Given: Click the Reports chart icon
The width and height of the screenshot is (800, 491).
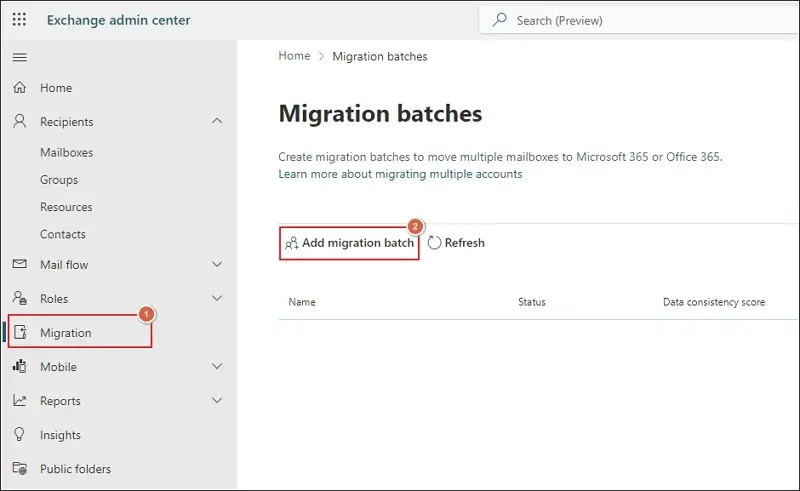Looking at the screenshot, I should tap(19, 401).
